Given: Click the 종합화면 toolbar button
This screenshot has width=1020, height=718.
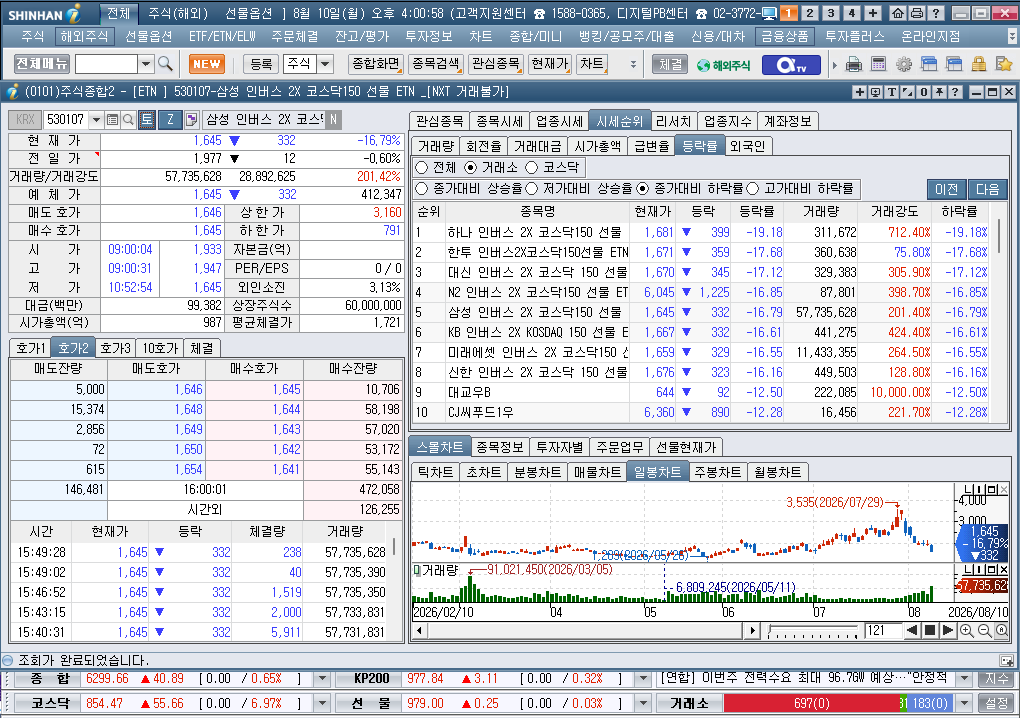Looking at the screenshot, I should tap(375, 64).
